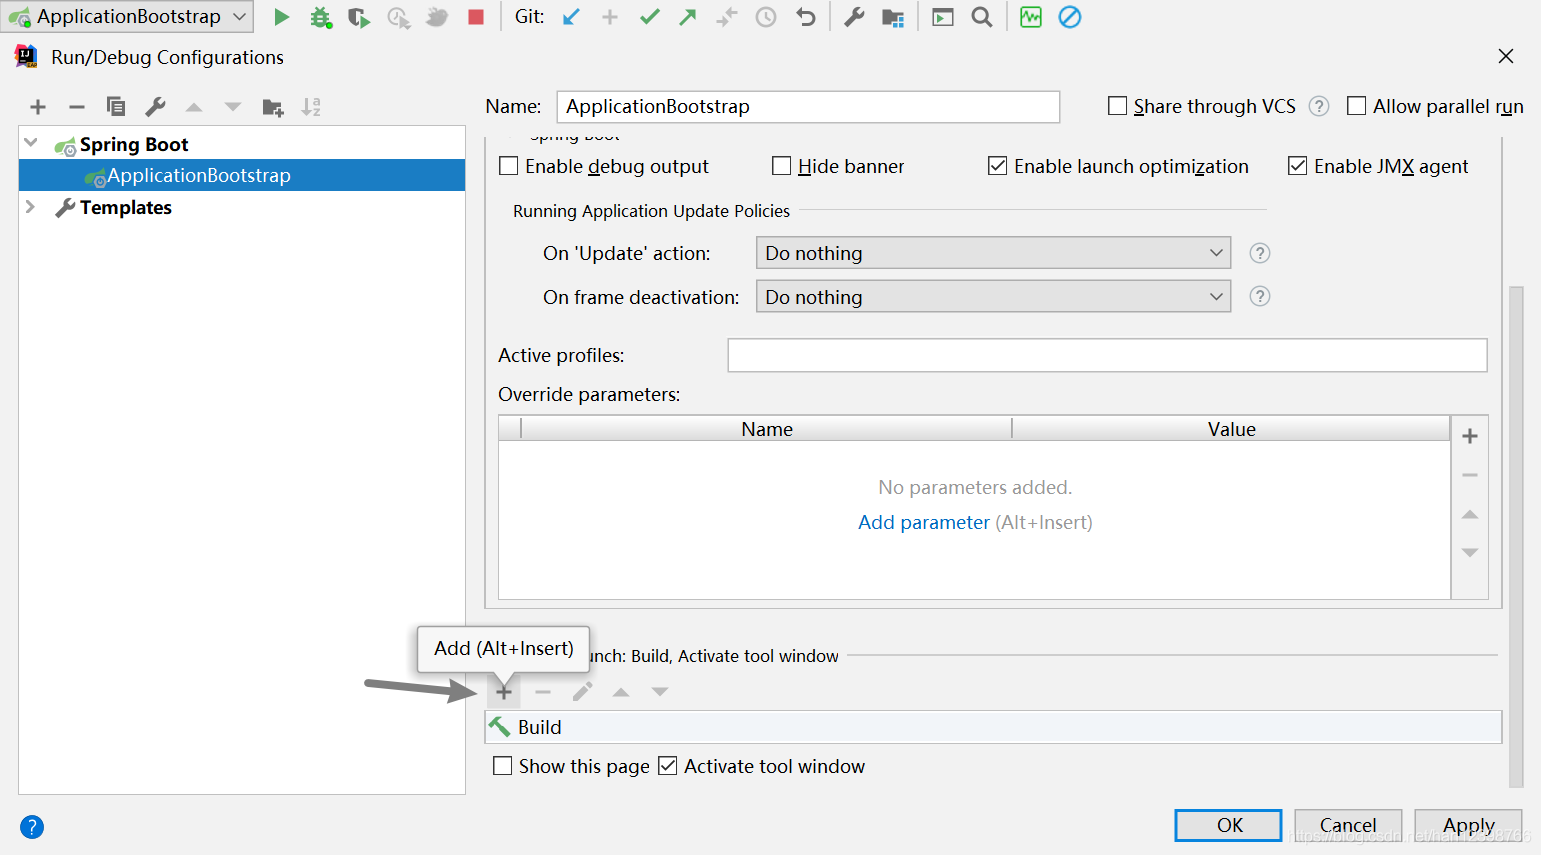The height and width of the screenshot is (855, 1541).
Task: Create new folder for configurations
Action: tap(273, 107)
